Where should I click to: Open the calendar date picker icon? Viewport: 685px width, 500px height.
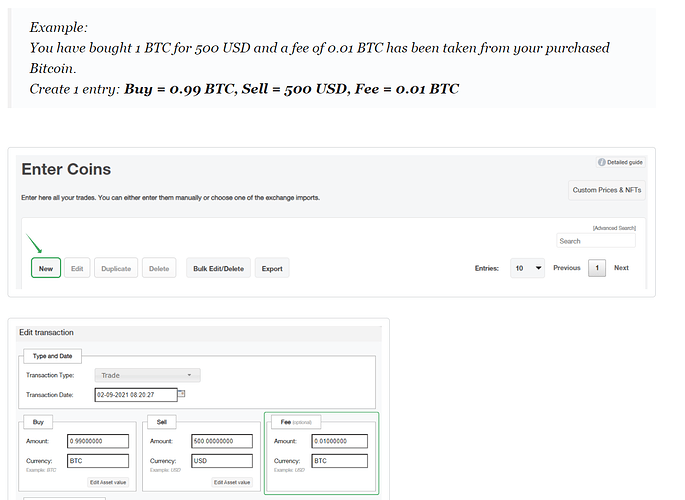point(182,393)
